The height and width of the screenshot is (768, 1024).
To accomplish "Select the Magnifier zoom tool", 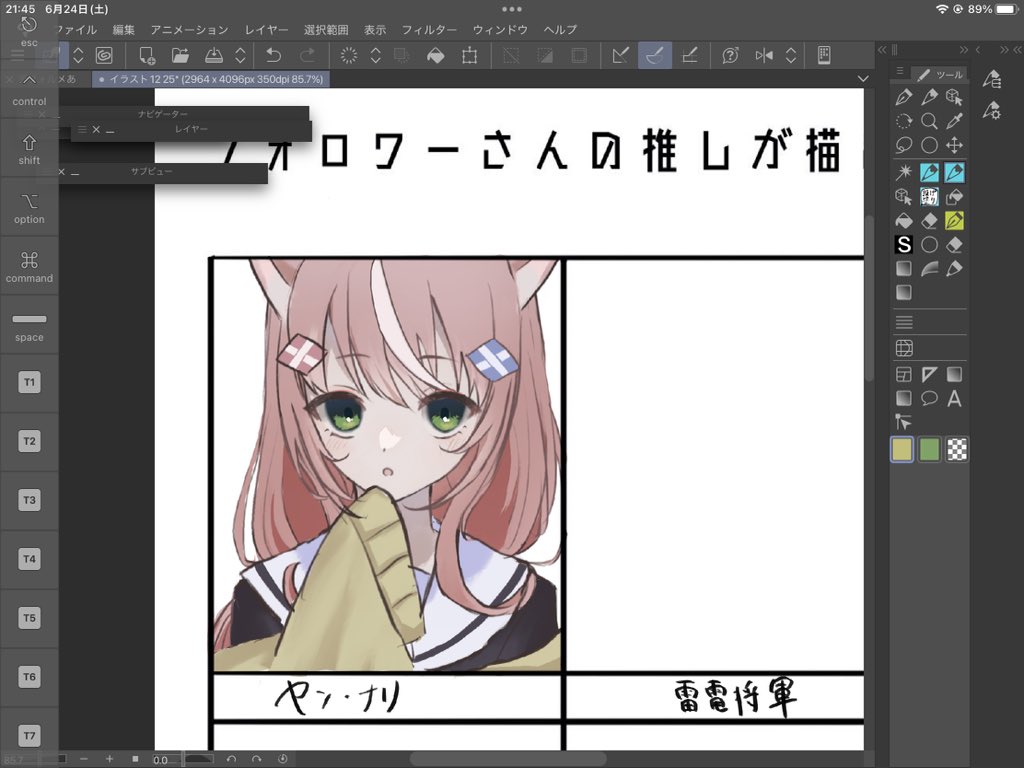I will [931, 122].
